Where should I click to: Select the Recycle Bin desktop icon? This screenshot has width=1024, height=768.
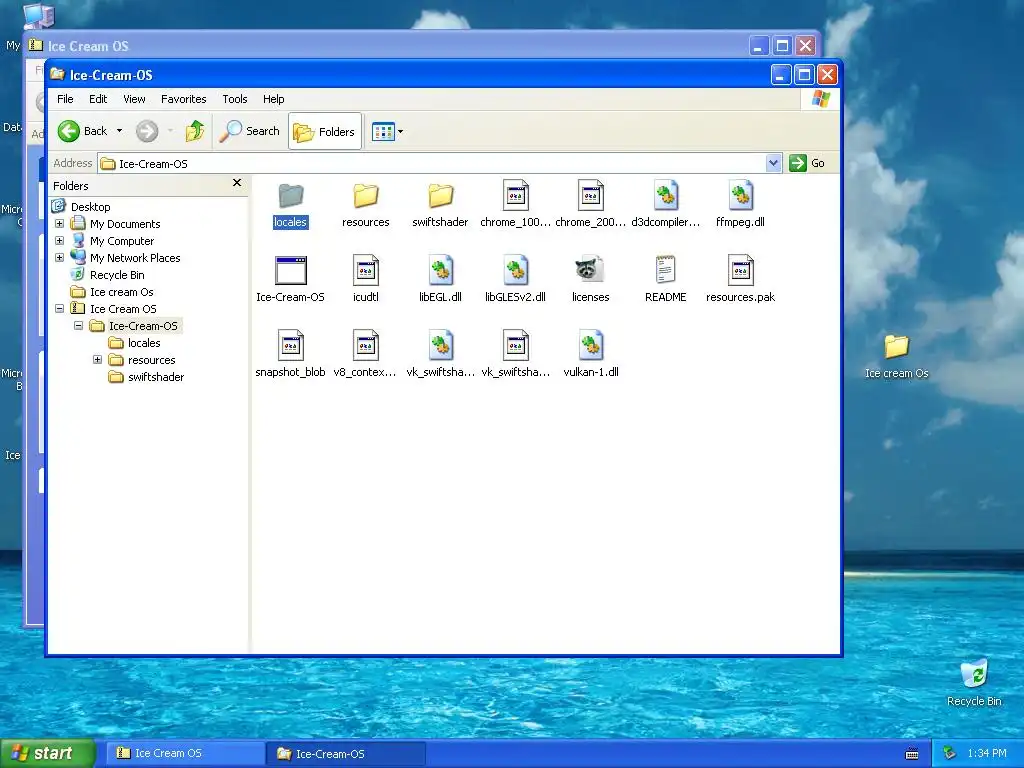click(974, 674)
